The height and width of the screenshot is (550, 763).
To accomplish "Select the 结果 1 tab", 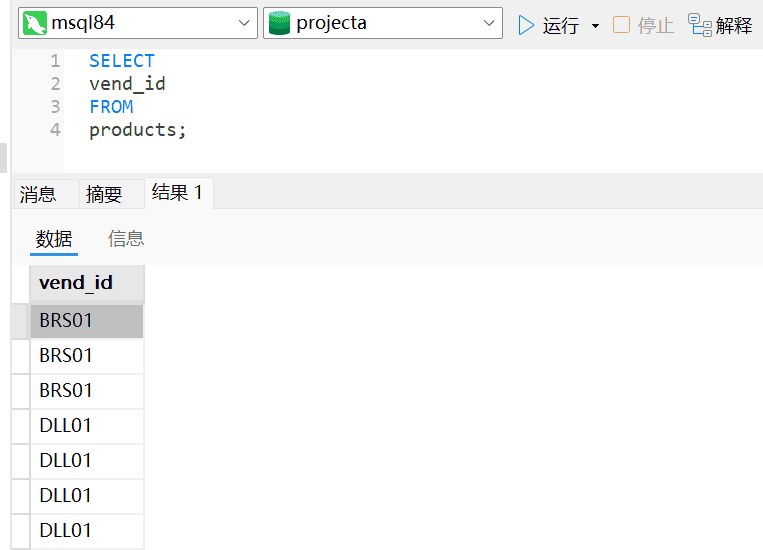I will pyautogui.click(x=178, y=193).
